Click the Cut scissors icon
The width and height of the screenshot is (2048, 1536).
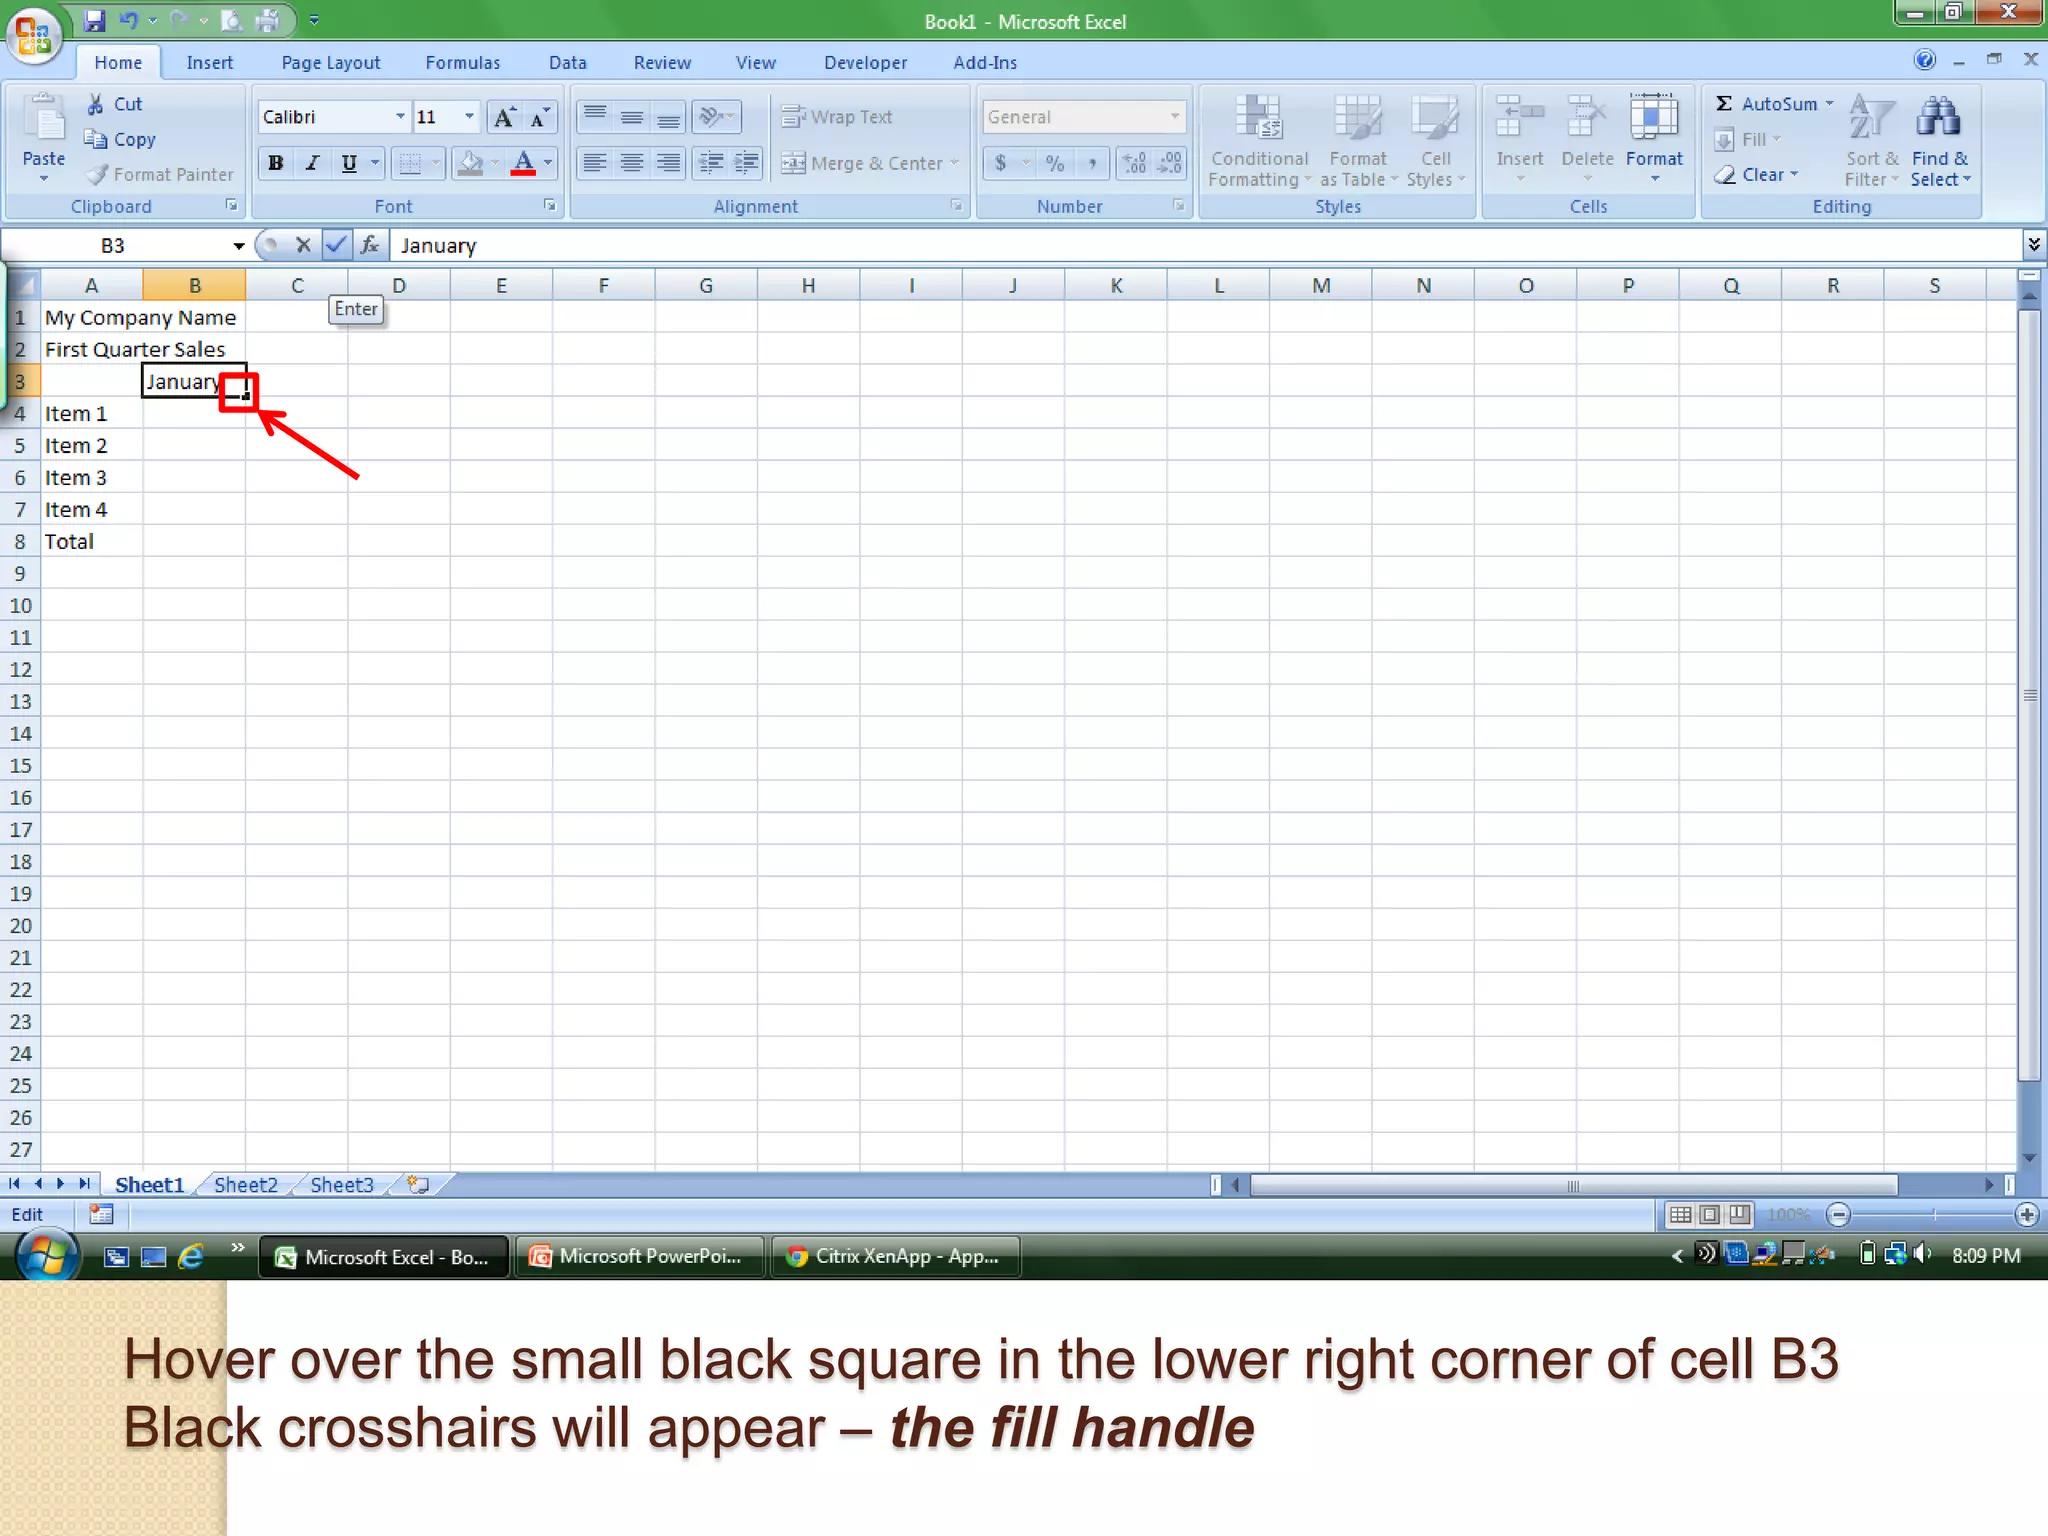[x=96, y=104]
